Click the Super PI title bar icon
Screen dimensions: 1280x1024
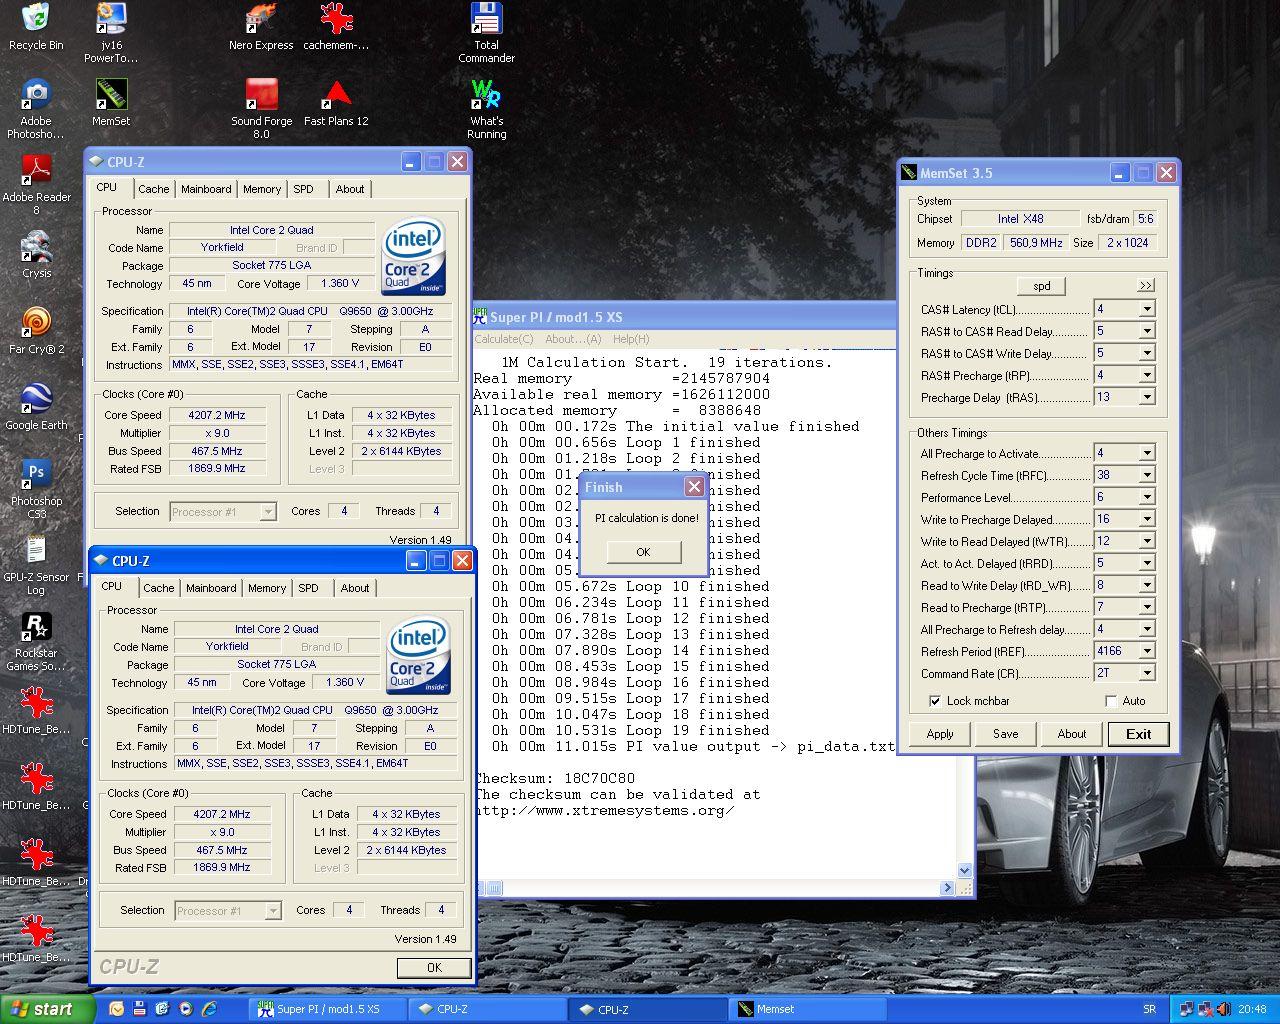click(x=480, y=316)
